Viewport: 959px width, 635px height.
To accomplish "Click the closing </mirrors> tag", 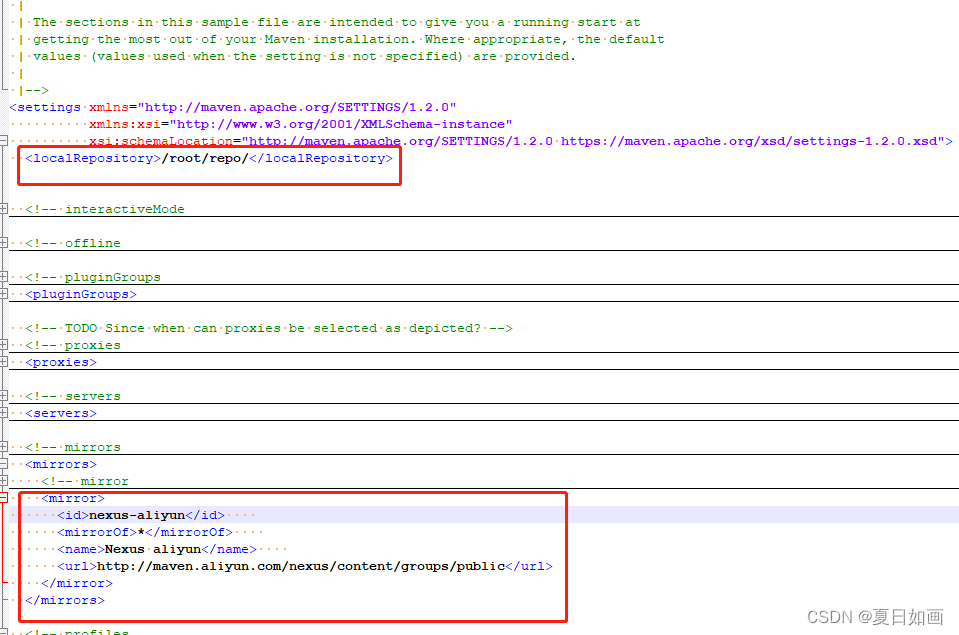I will pos(65,600).
